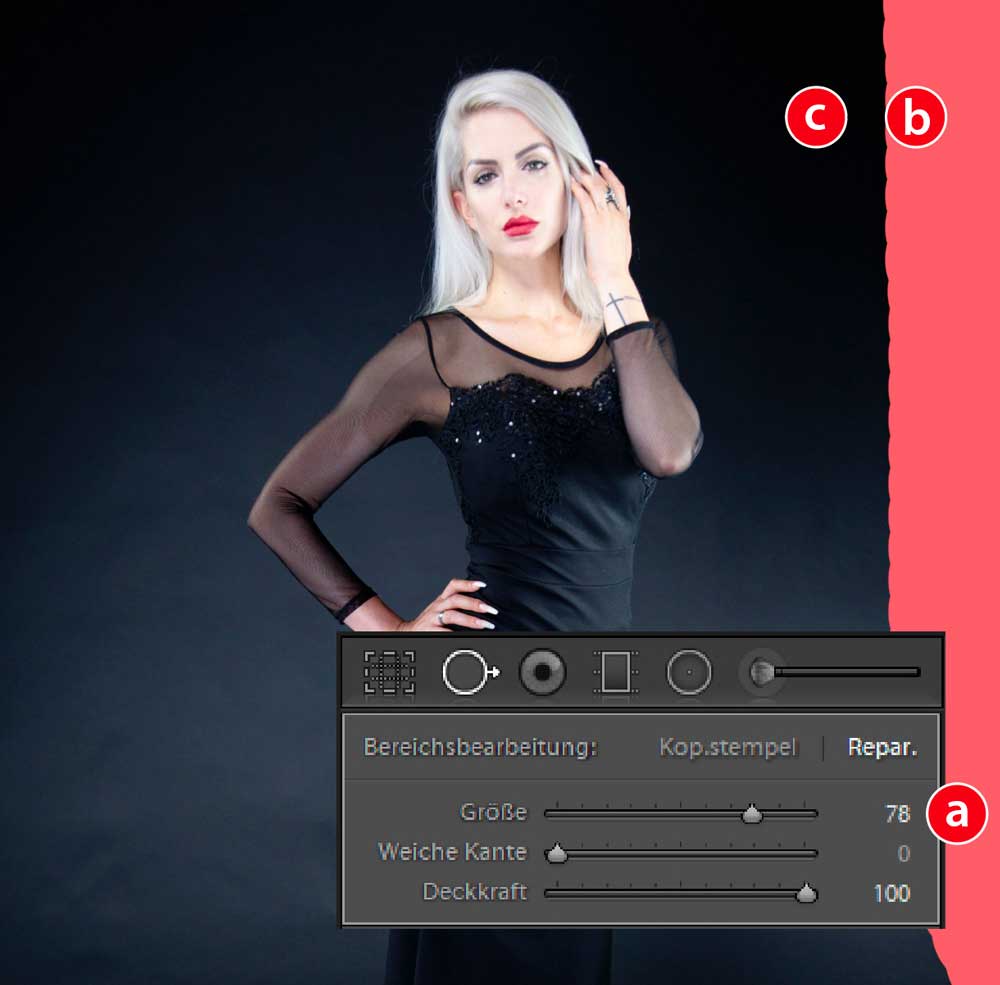
Task: Click the Deckkraft label
Action: coord(475,891)
